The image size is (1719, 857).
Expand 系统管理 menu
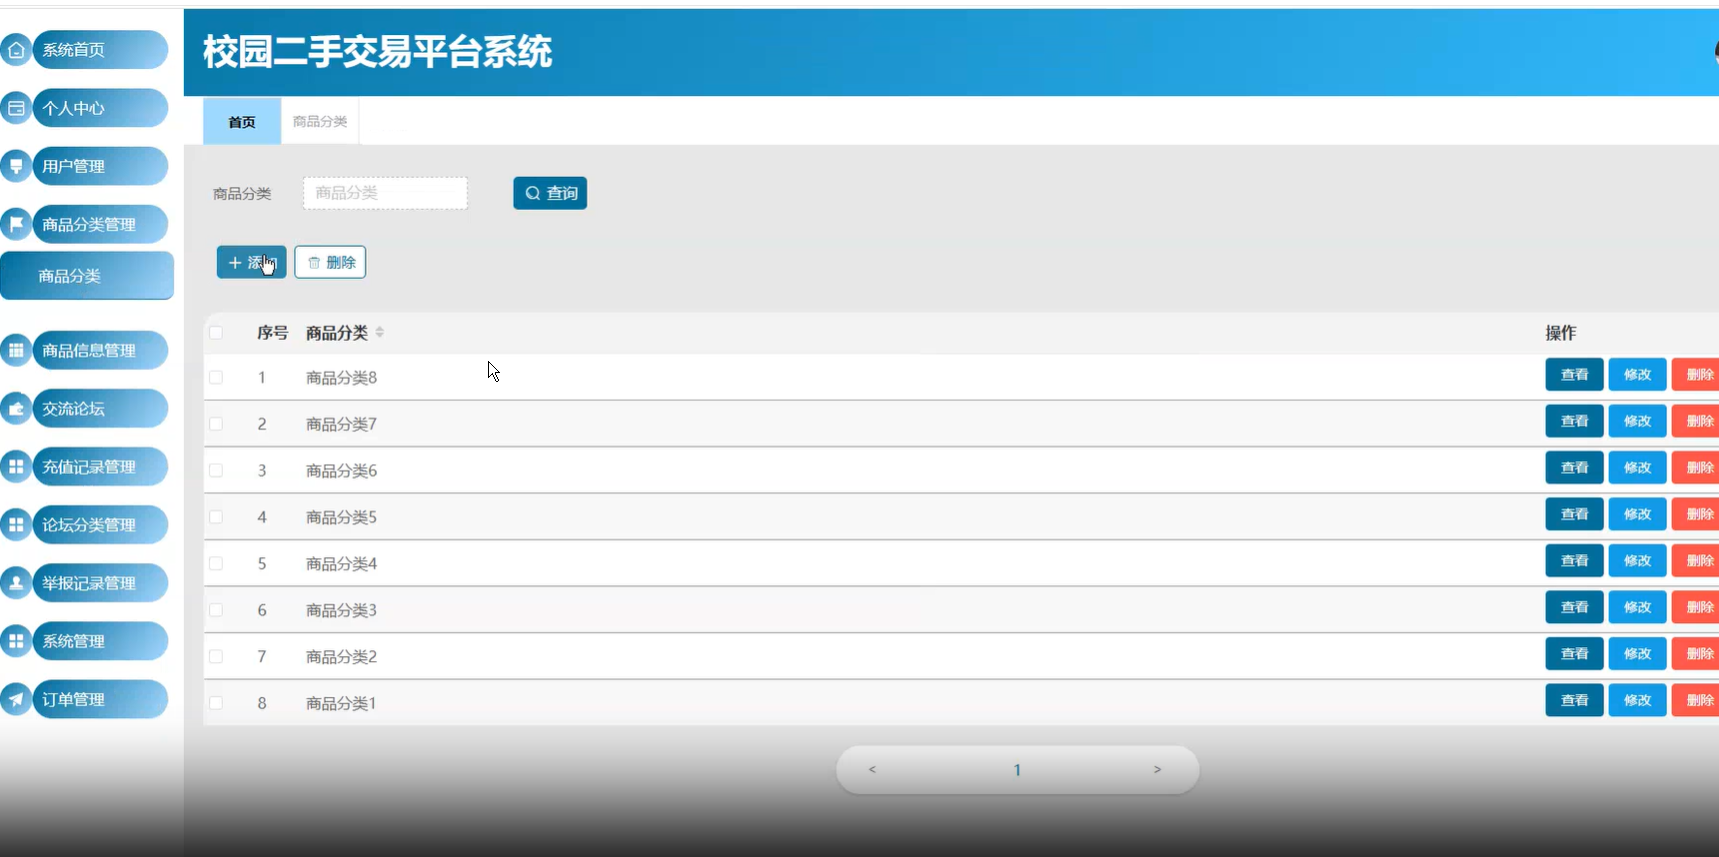pyautogui.click(x=100, y=641)
